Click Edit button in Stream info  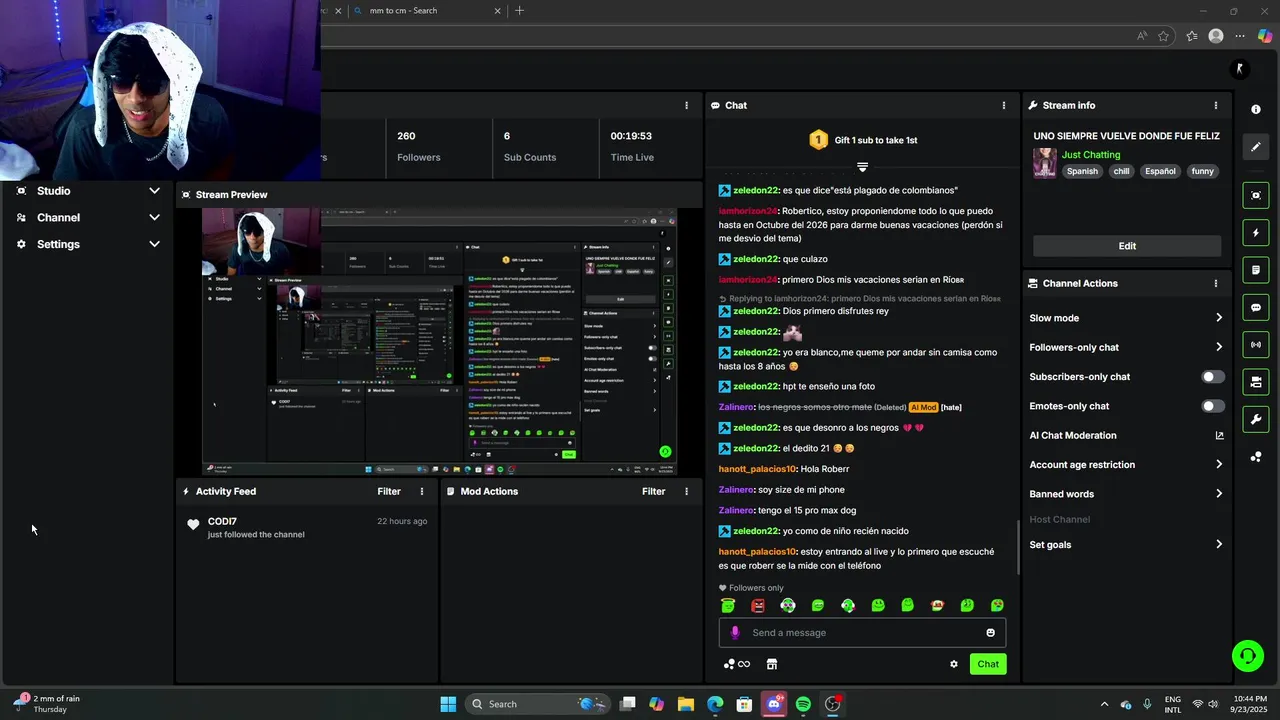click(1127, 246)
